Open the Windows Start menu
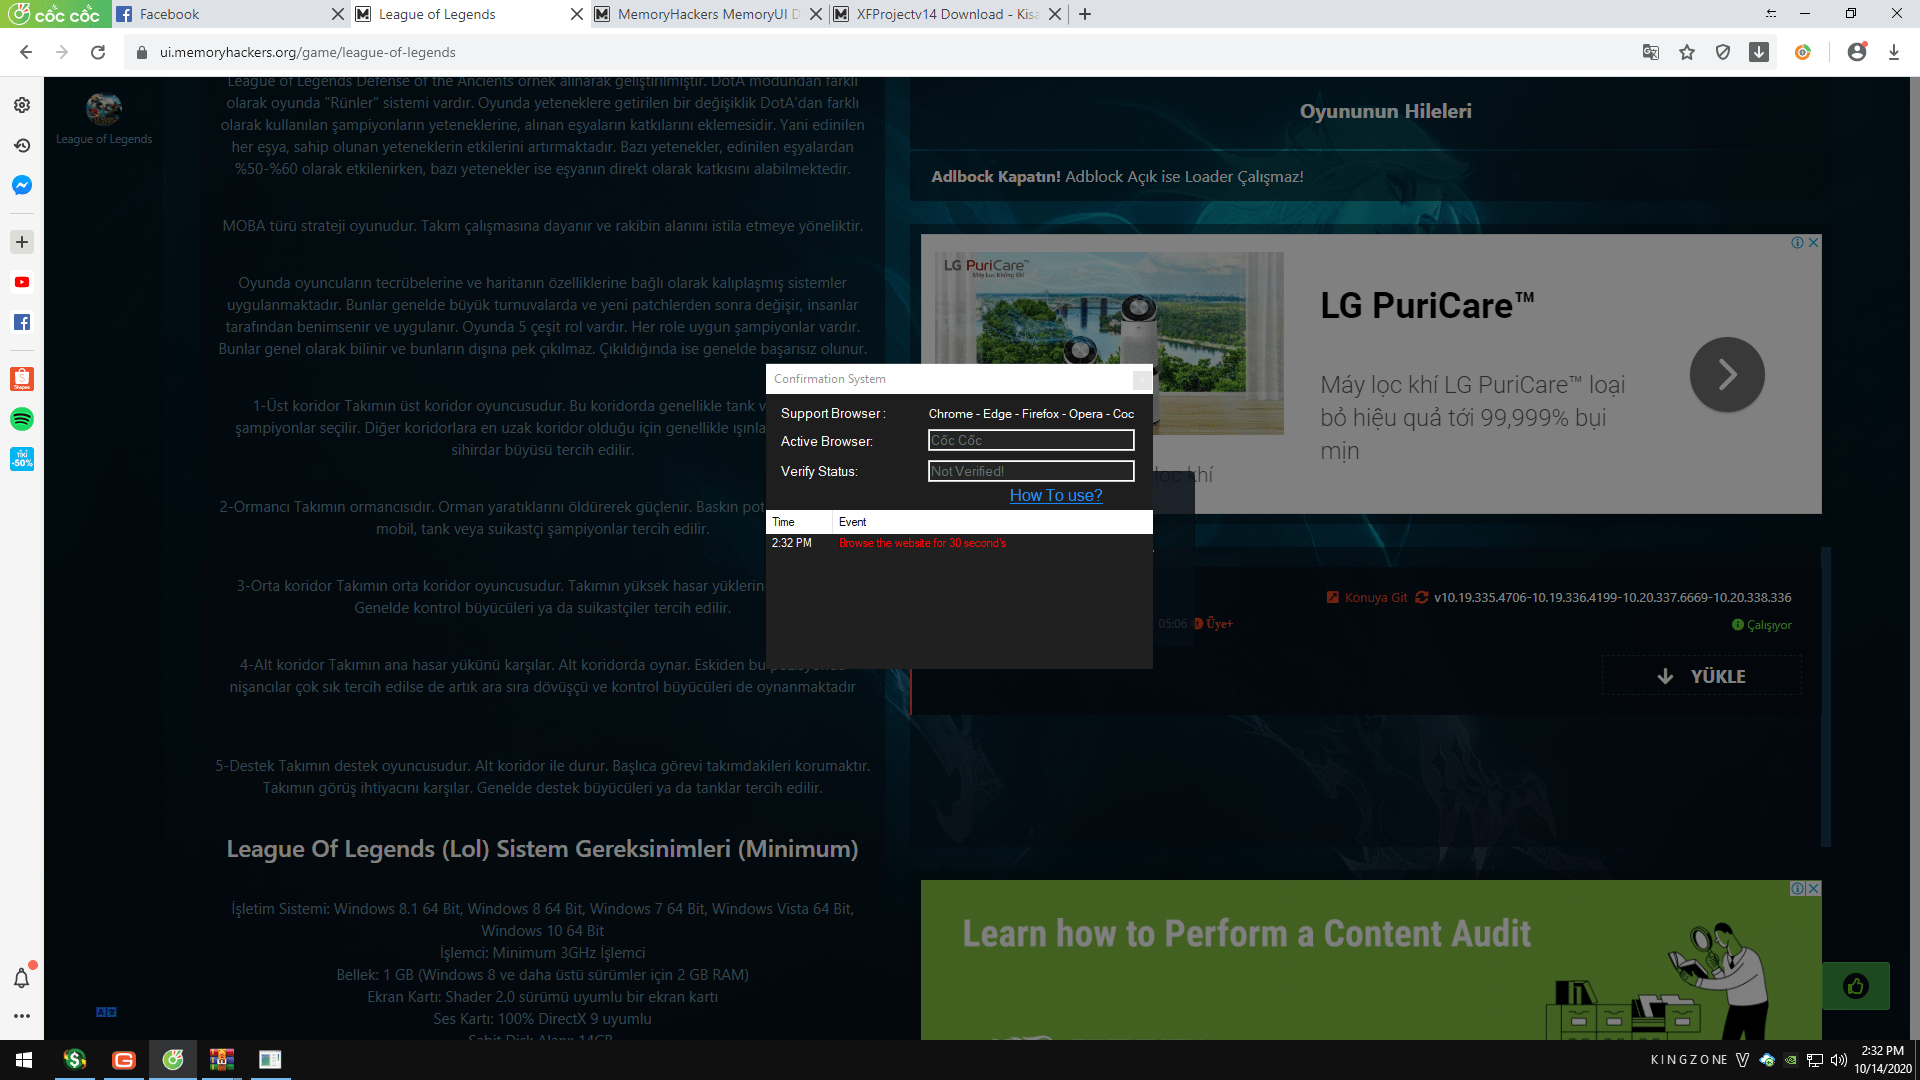 (24, 1060)
